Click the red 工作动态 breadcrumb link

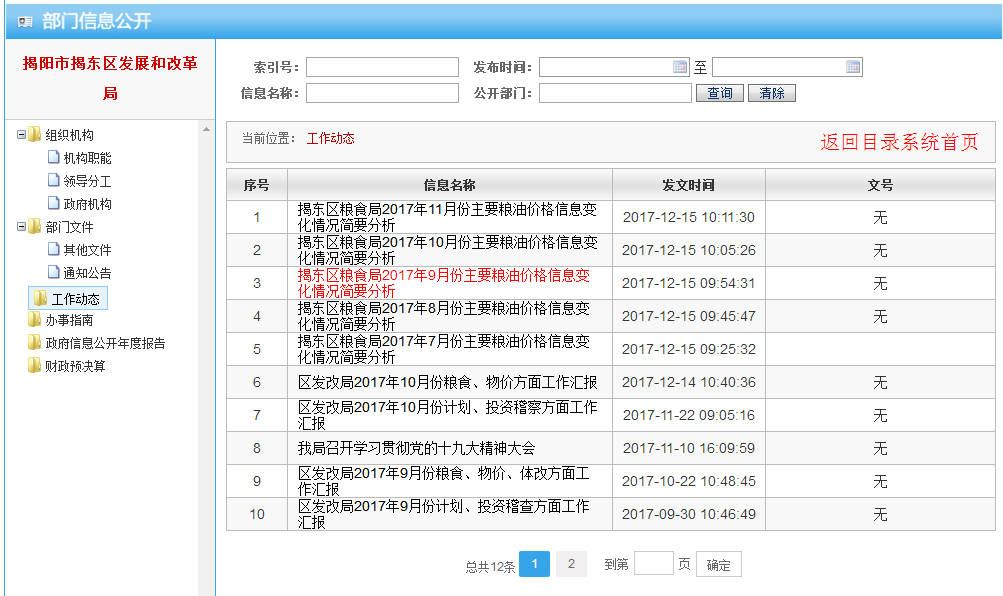click(331, 138)
